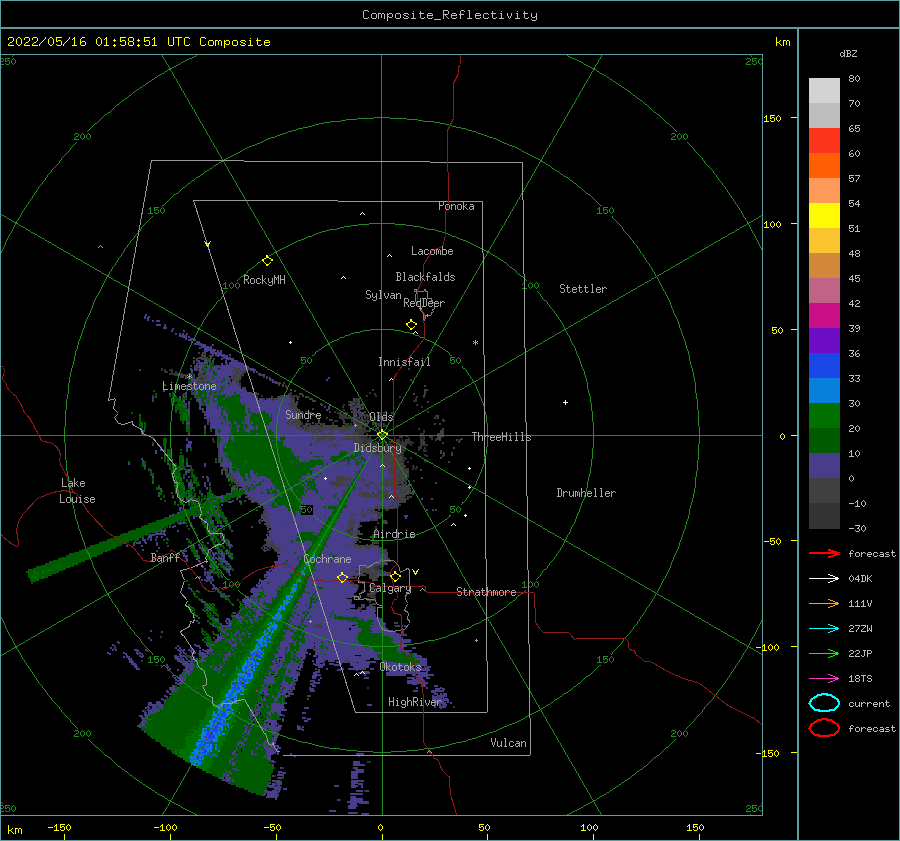Click the RockyMH label

264,280
